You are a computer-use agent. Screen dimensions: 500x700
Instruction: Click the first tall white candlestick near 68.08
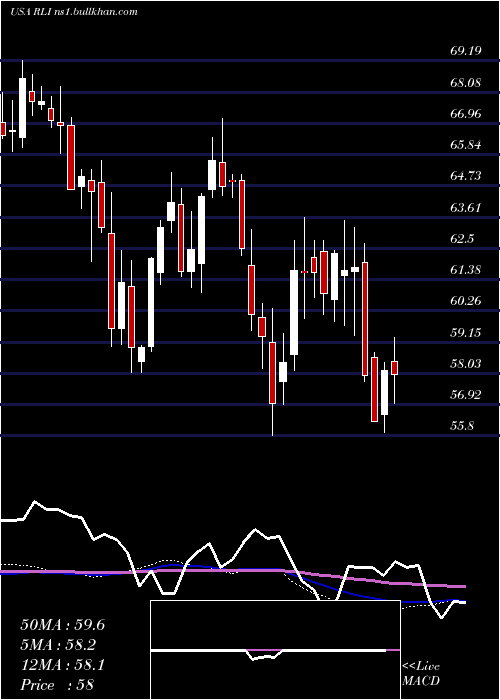coord(22,108)
